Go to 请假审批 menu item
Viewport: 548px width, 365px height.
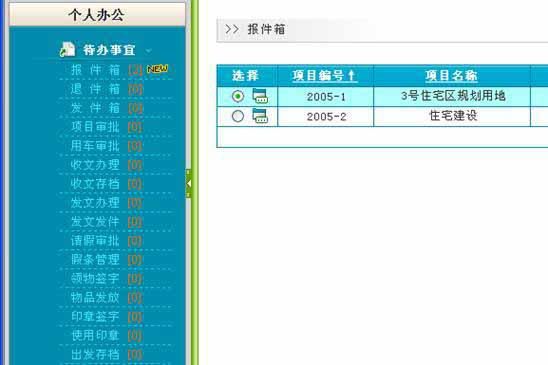point(95,241)
